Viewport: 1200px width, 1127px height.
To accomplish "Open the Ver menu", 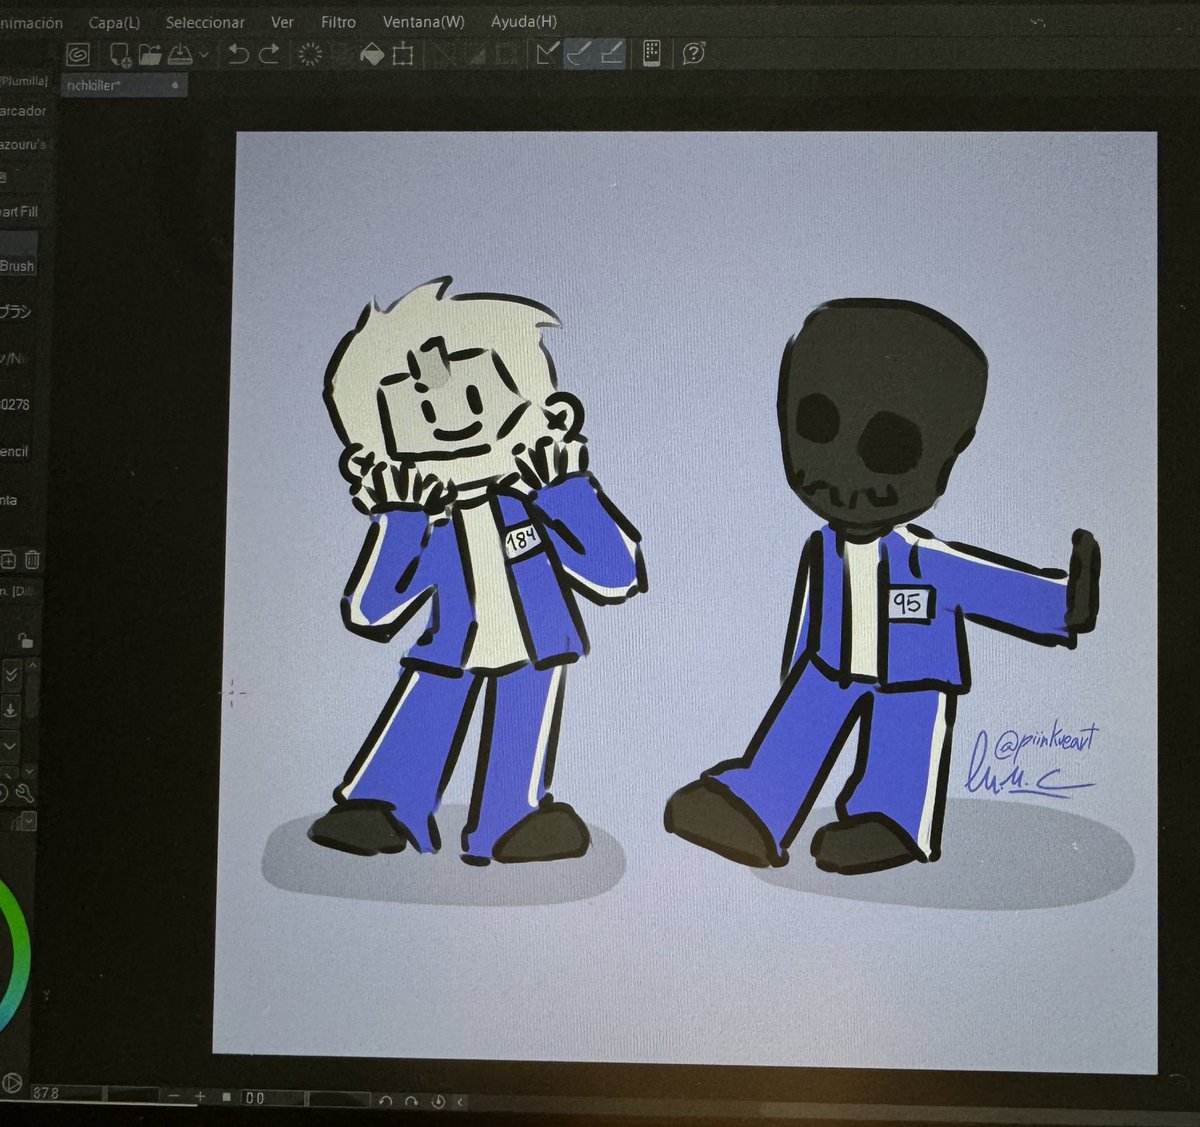I will point(282,22).
